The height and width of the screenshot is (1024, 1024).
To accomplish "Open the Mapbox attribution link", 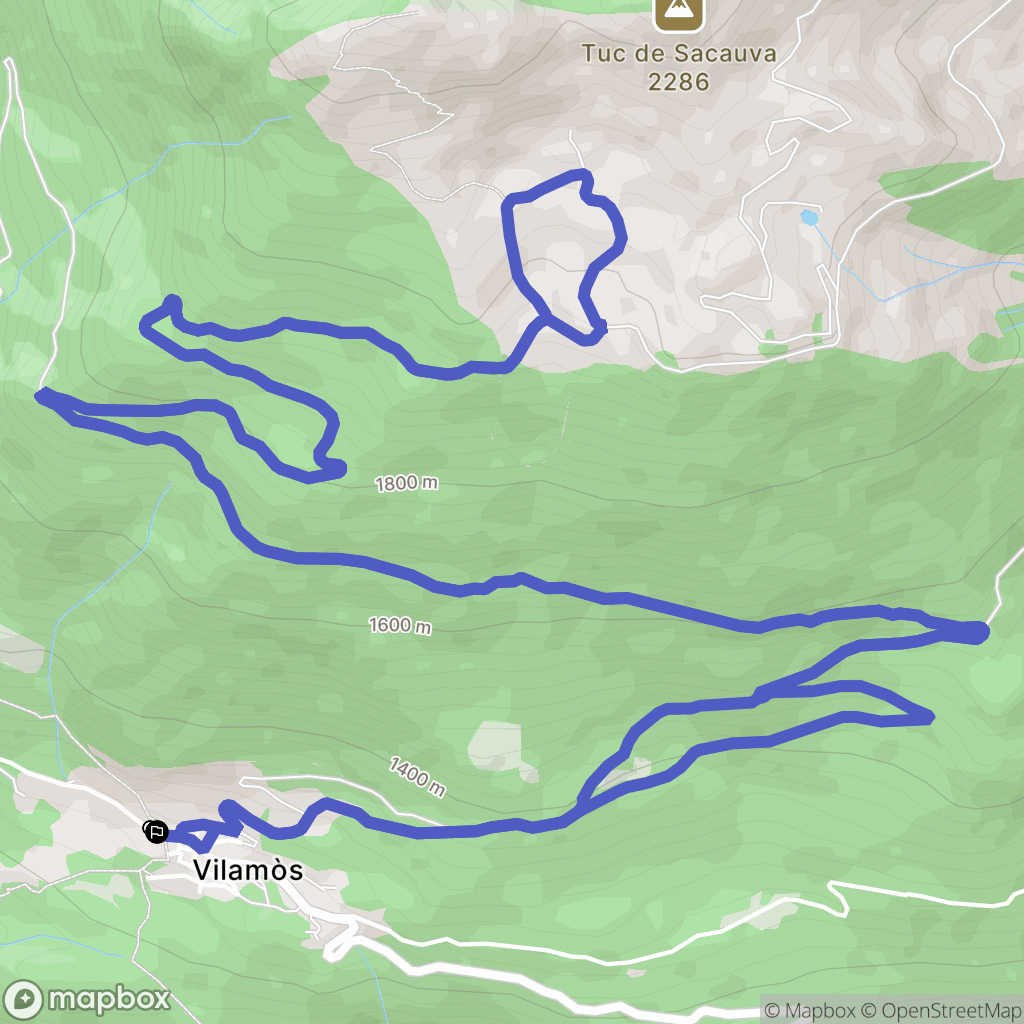I will tap(809, 1011).
